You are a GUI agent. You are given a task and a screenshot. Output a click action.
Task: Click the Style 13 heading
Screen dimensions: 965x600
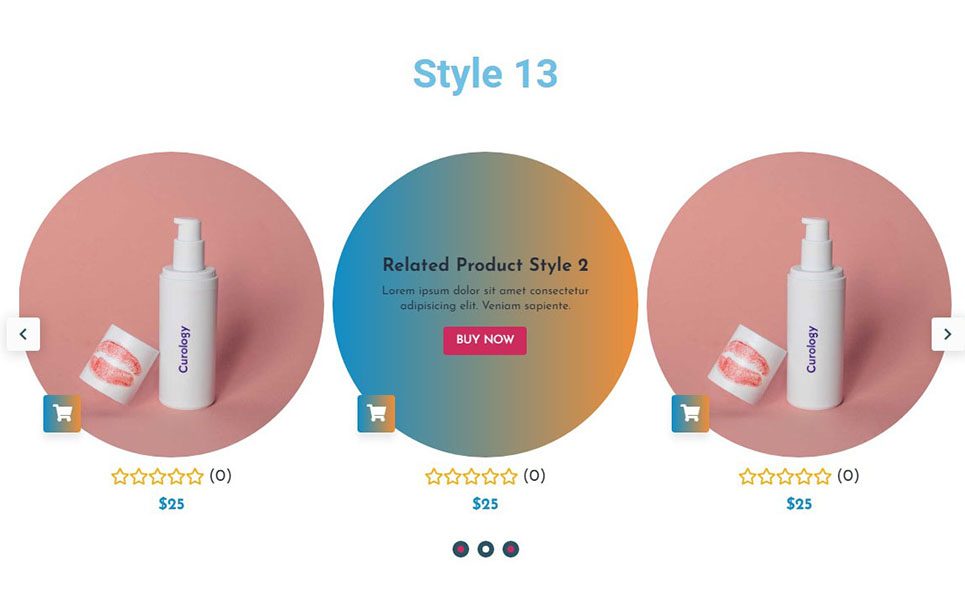(485, 74)
